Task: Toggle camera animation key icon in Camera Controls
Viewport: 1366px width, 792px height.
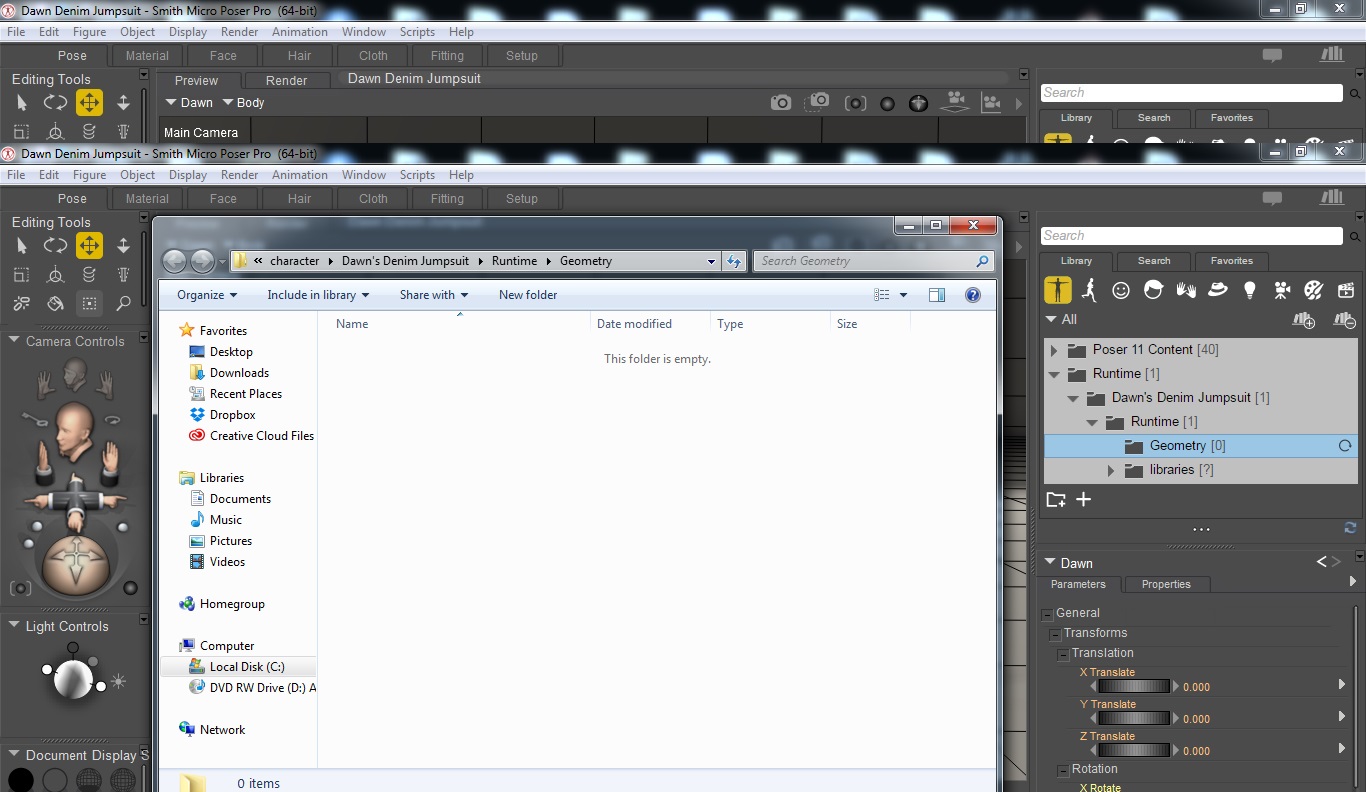Action: click(20, 588)
